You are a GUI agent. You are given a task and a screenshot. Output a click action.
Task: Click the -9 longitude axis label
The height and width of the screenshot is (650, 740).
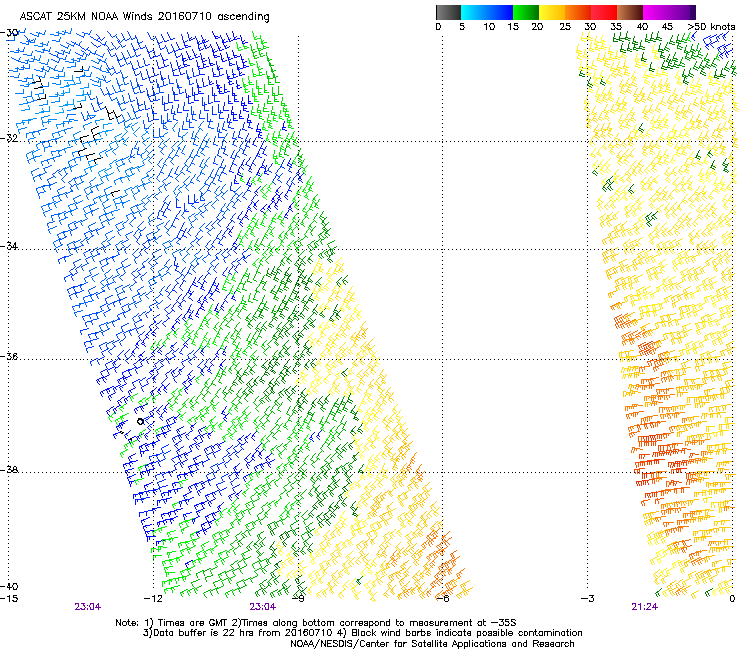point(298,599)
